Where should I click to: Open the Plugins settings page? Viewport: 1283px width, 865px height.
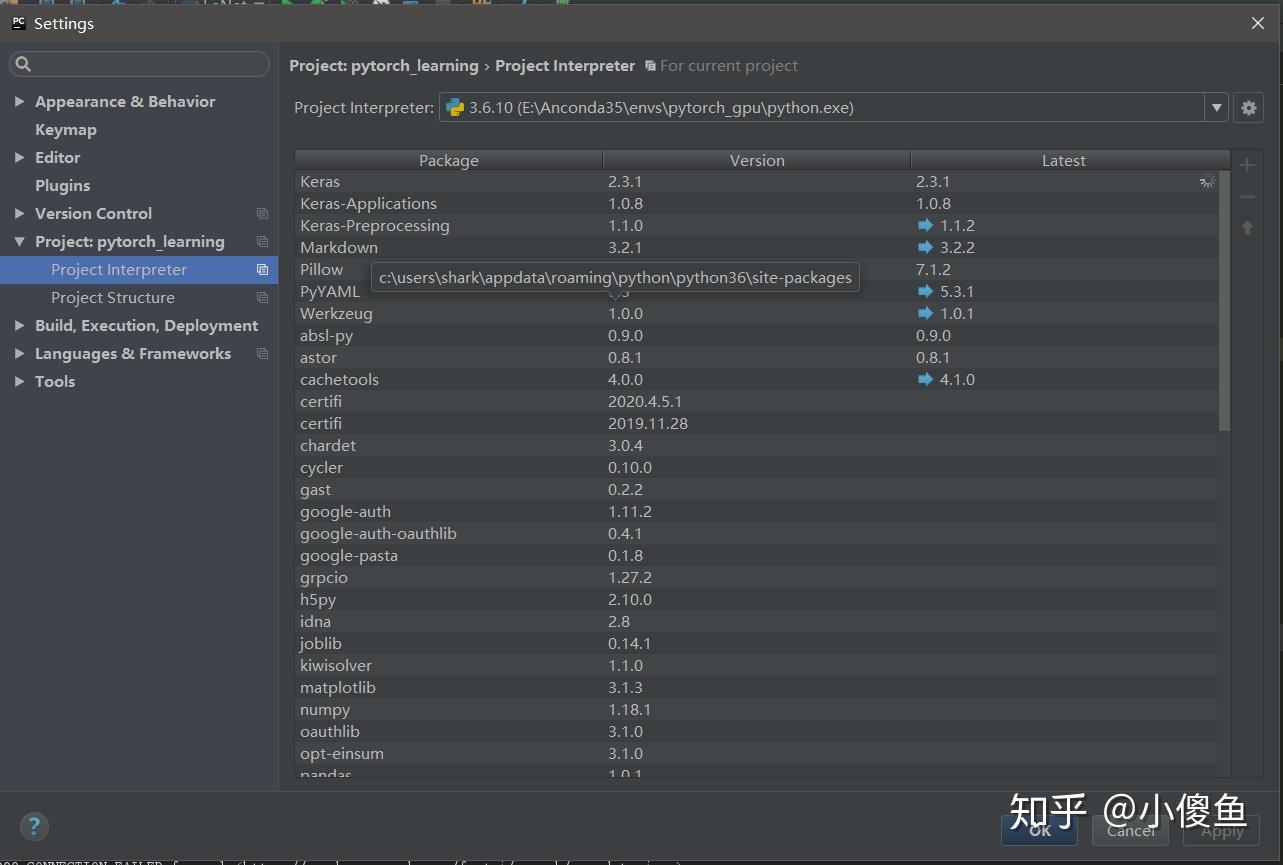pos(62,186)
